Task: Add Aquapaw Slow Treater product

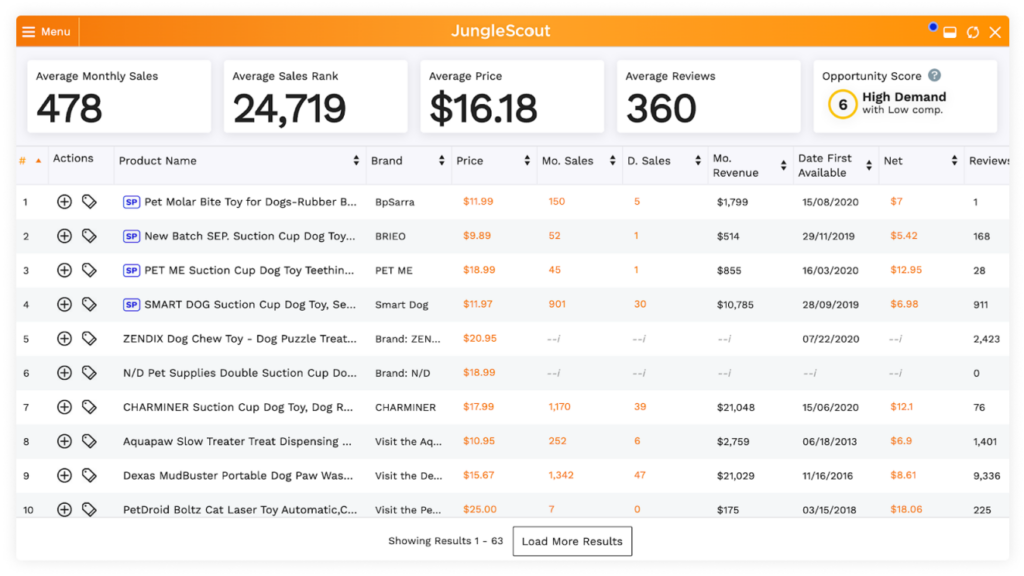Action: click(64, 441)
